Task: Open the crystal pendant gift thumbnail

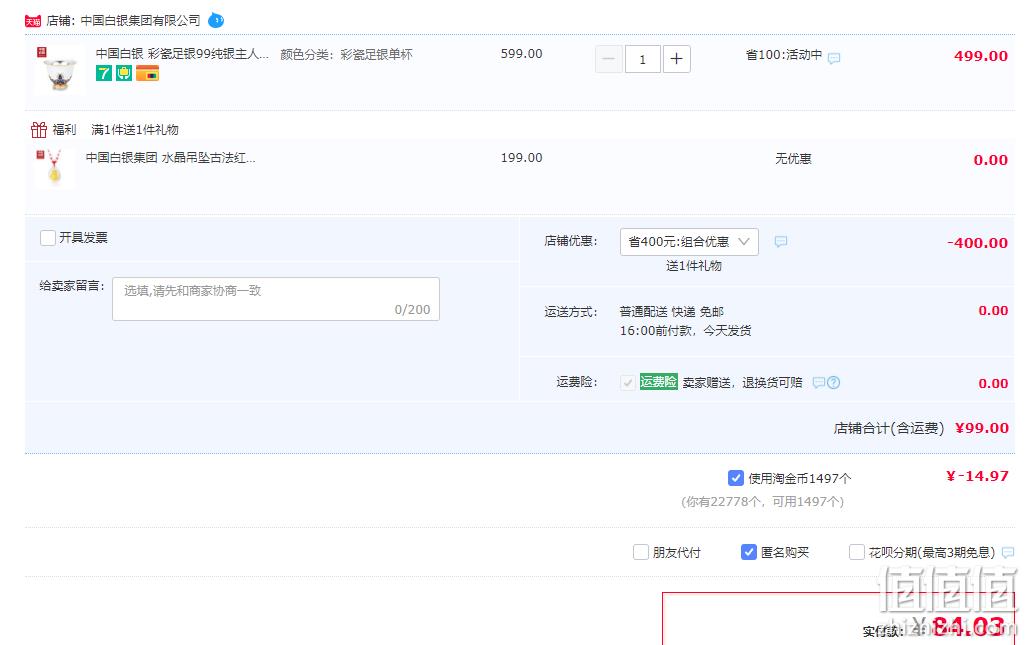Action: point(54,168)
